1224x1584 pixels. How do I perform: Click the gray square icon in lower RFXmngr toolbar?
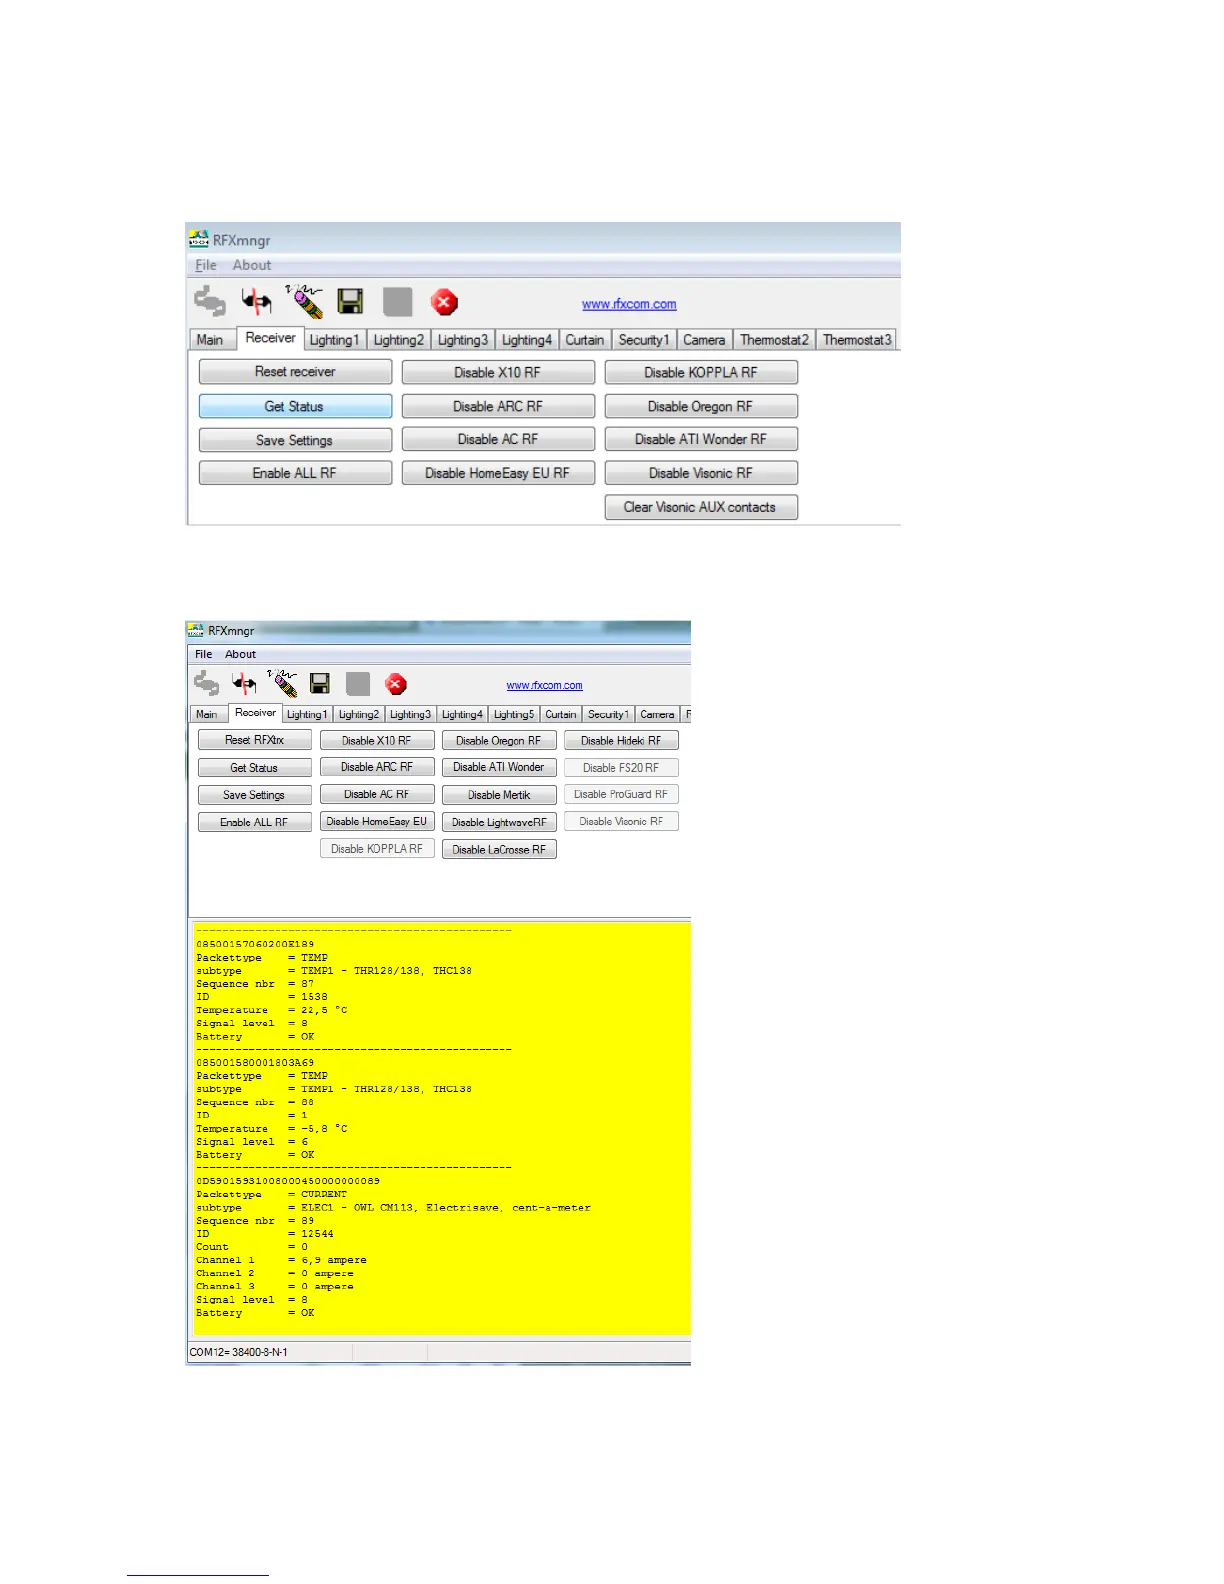pyautogui.click(x=358, y=684)
